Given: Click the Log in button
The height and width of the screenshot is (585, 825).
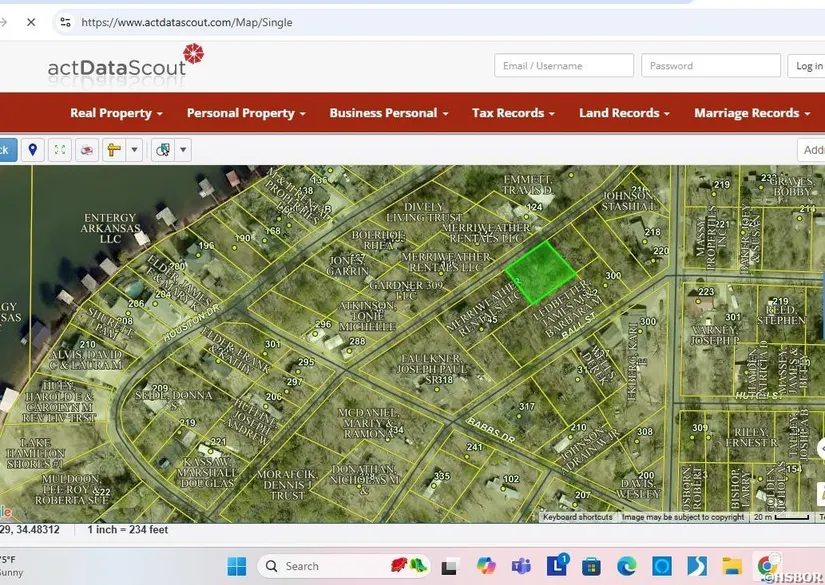Looking at the screenshot, I should pyautogui.click(x=808, y=66).
